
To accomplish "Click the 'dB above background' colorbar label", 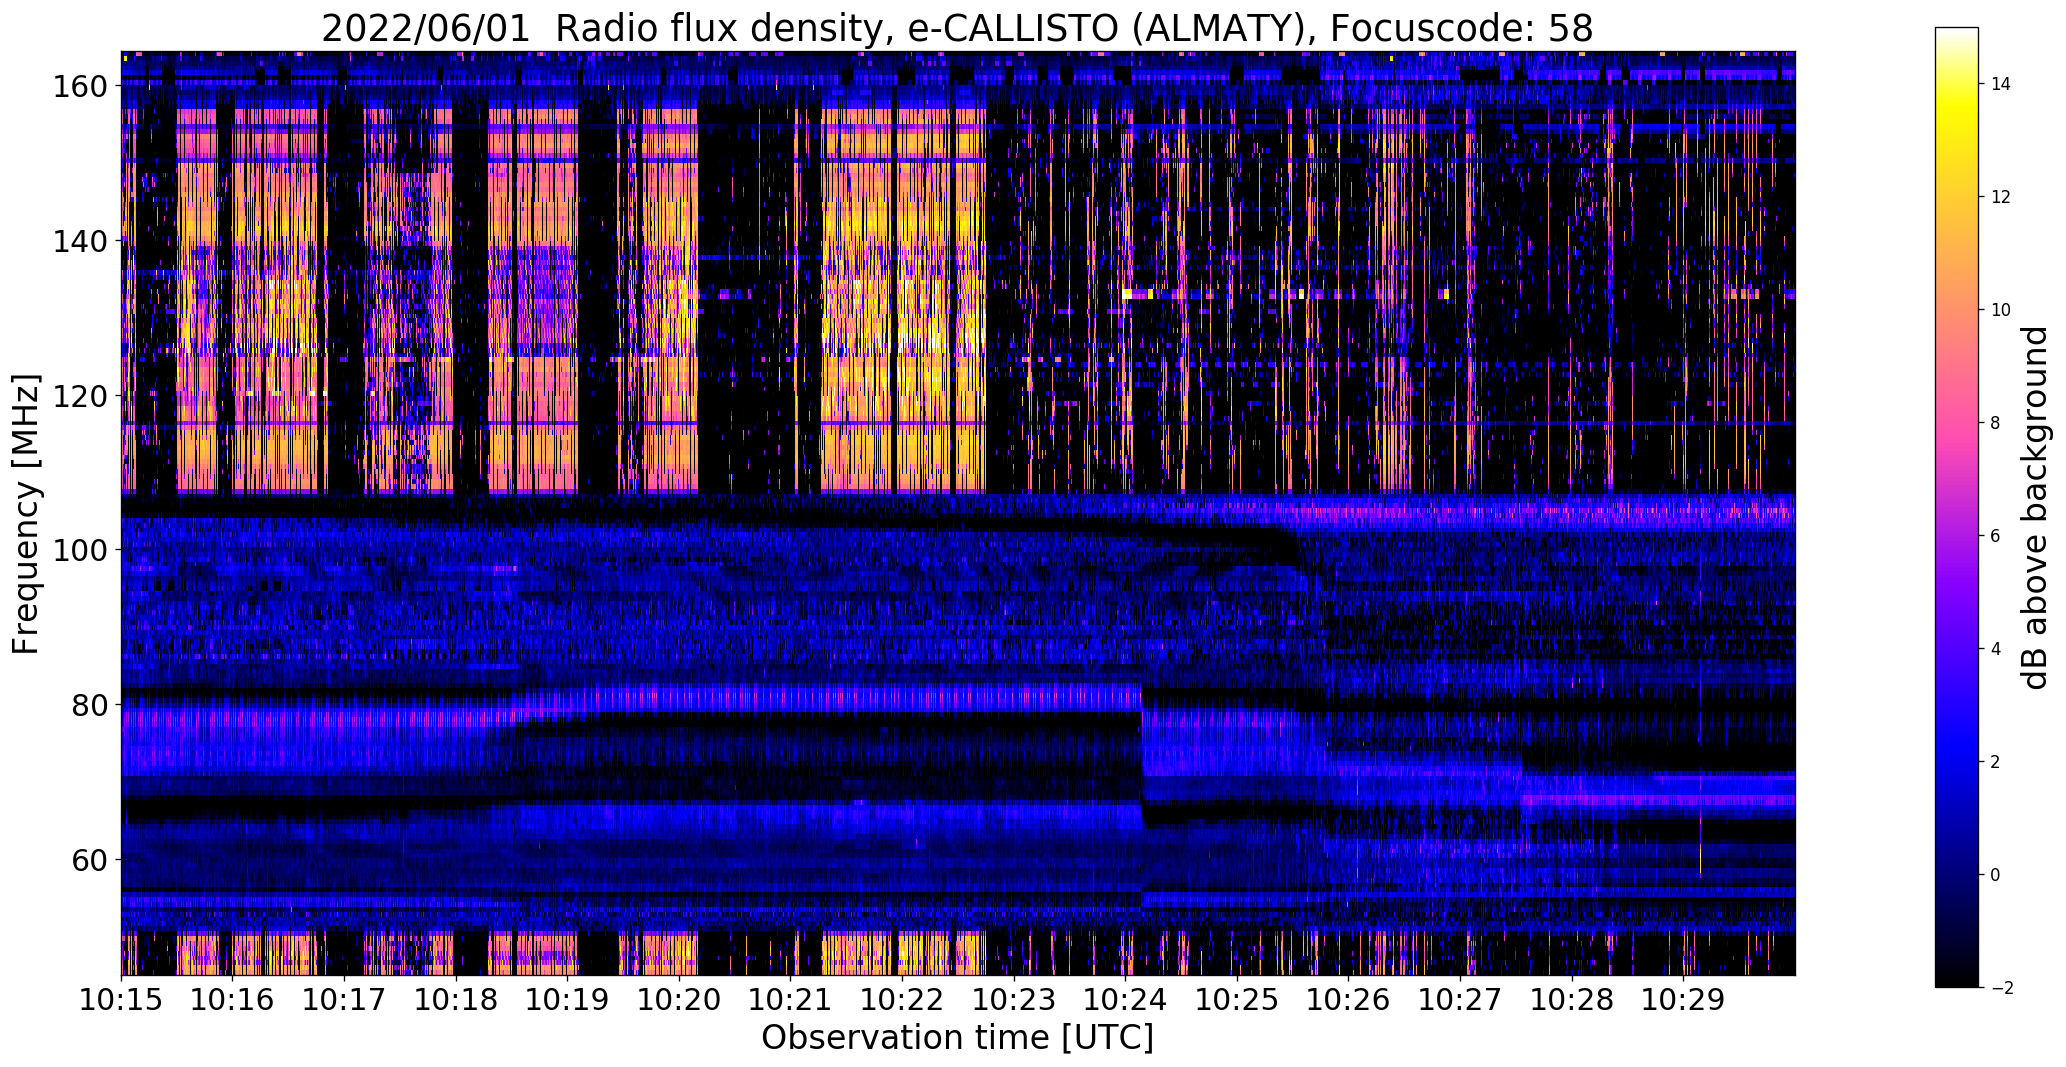I will (2034, 508).
